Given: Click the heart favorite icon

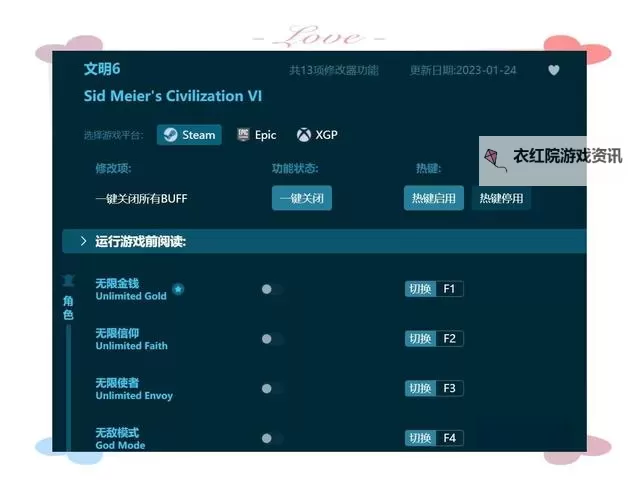Looking at the screenshot, I should 553,70.
